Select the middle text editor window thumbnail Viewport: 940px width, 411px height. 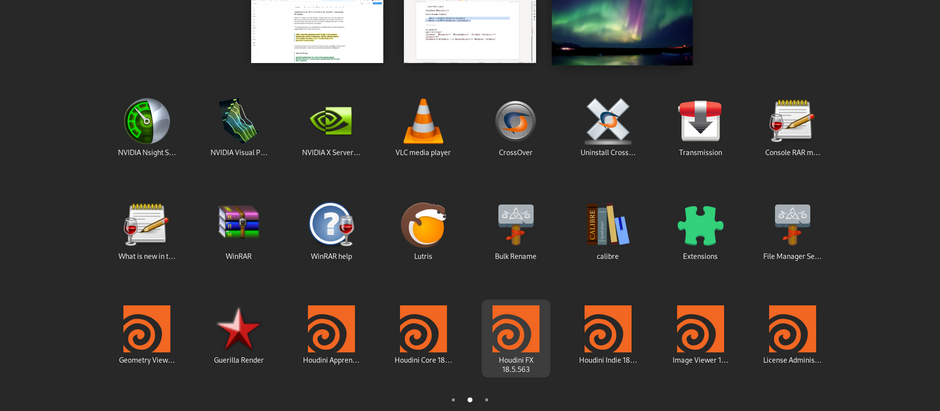click(x=470, y=31)
